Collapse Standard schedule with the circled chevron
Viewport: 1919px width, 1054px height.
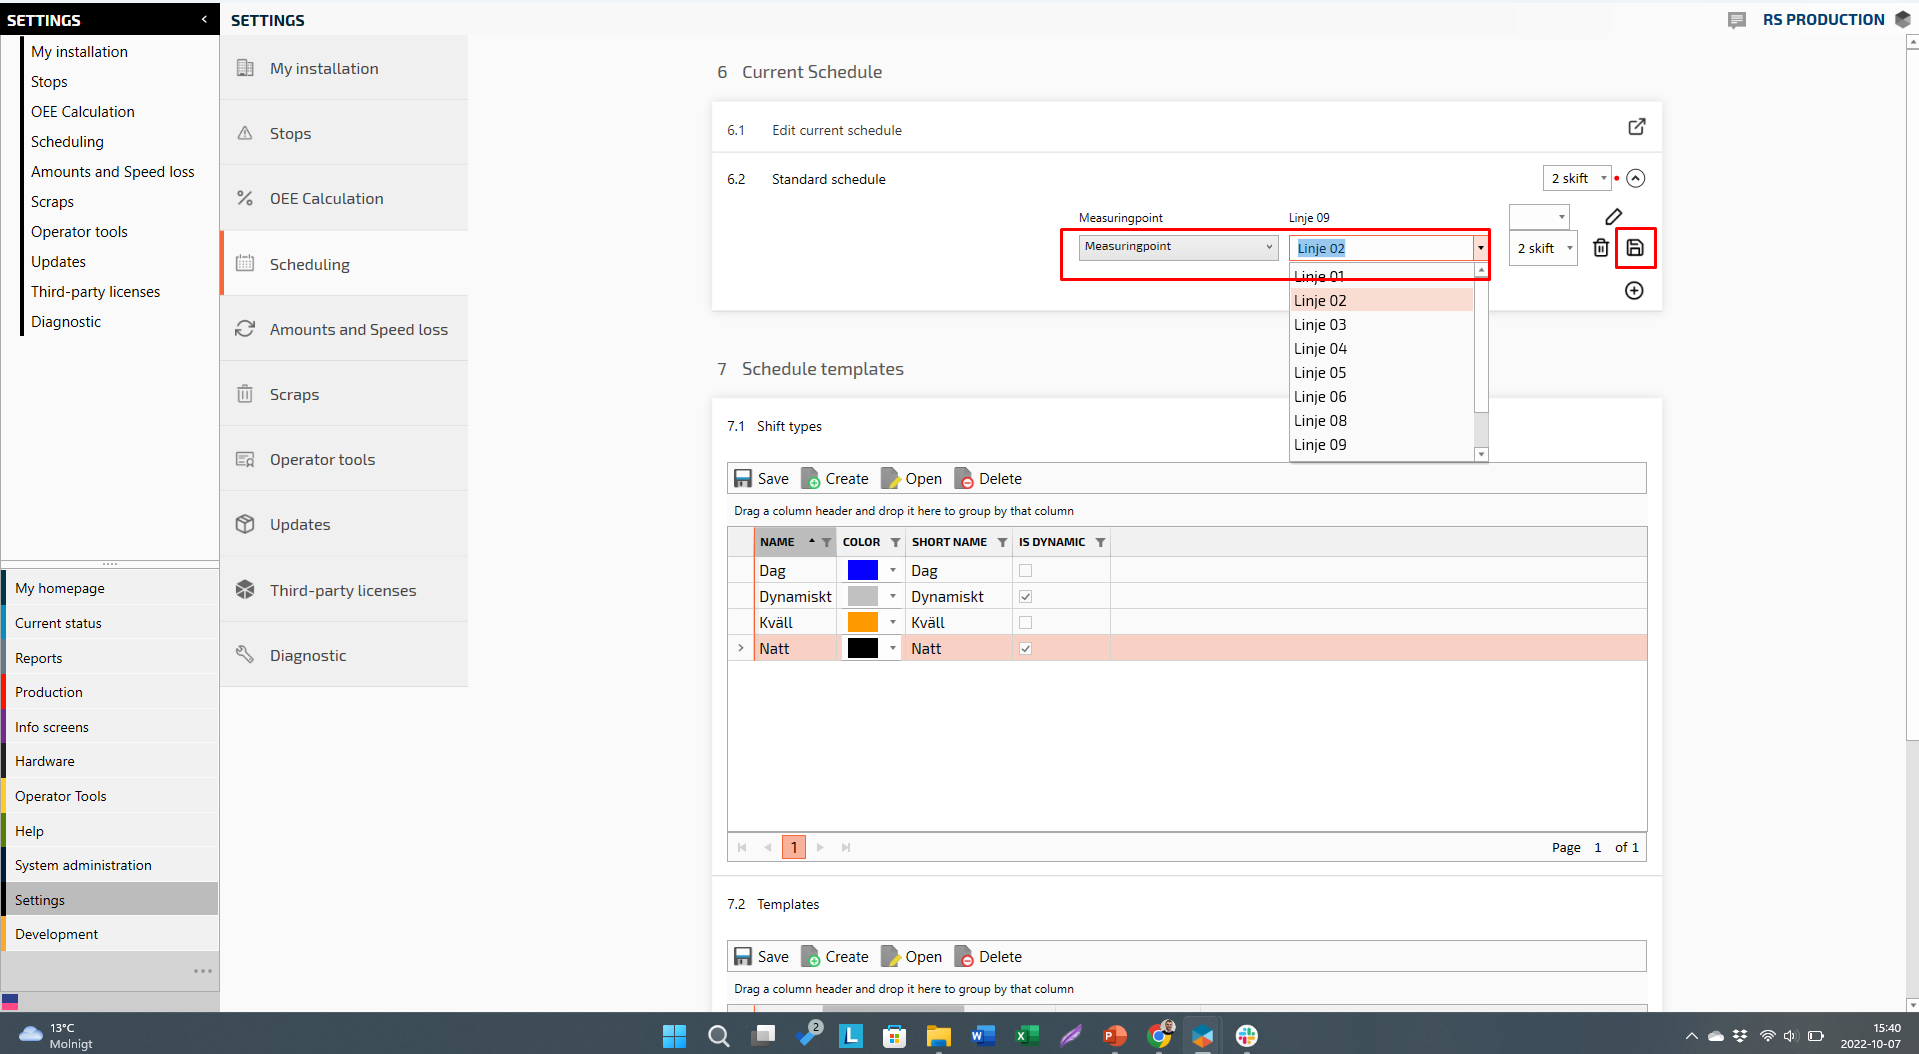(1636, 178)
